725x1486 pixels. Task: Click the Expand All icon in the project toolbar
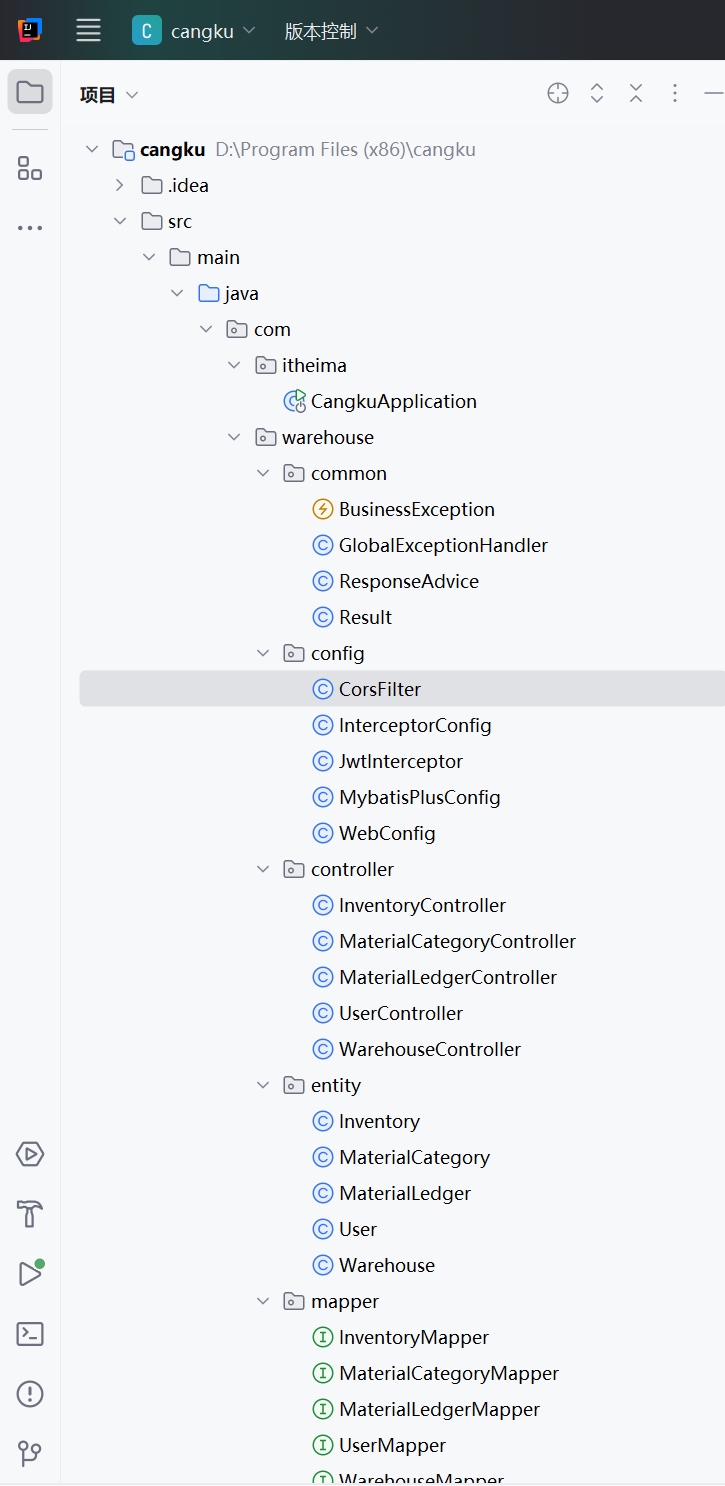pyautogui.click(x=597, y=93)
